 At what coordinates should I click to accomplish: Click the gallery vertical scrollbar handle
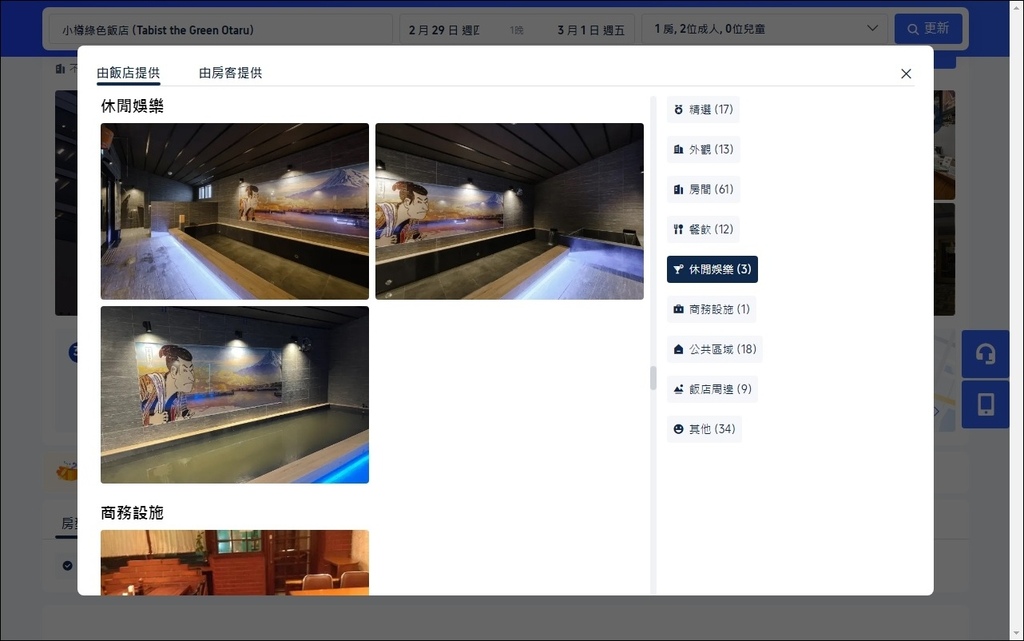pyautogui.click(x=652, y=378)
